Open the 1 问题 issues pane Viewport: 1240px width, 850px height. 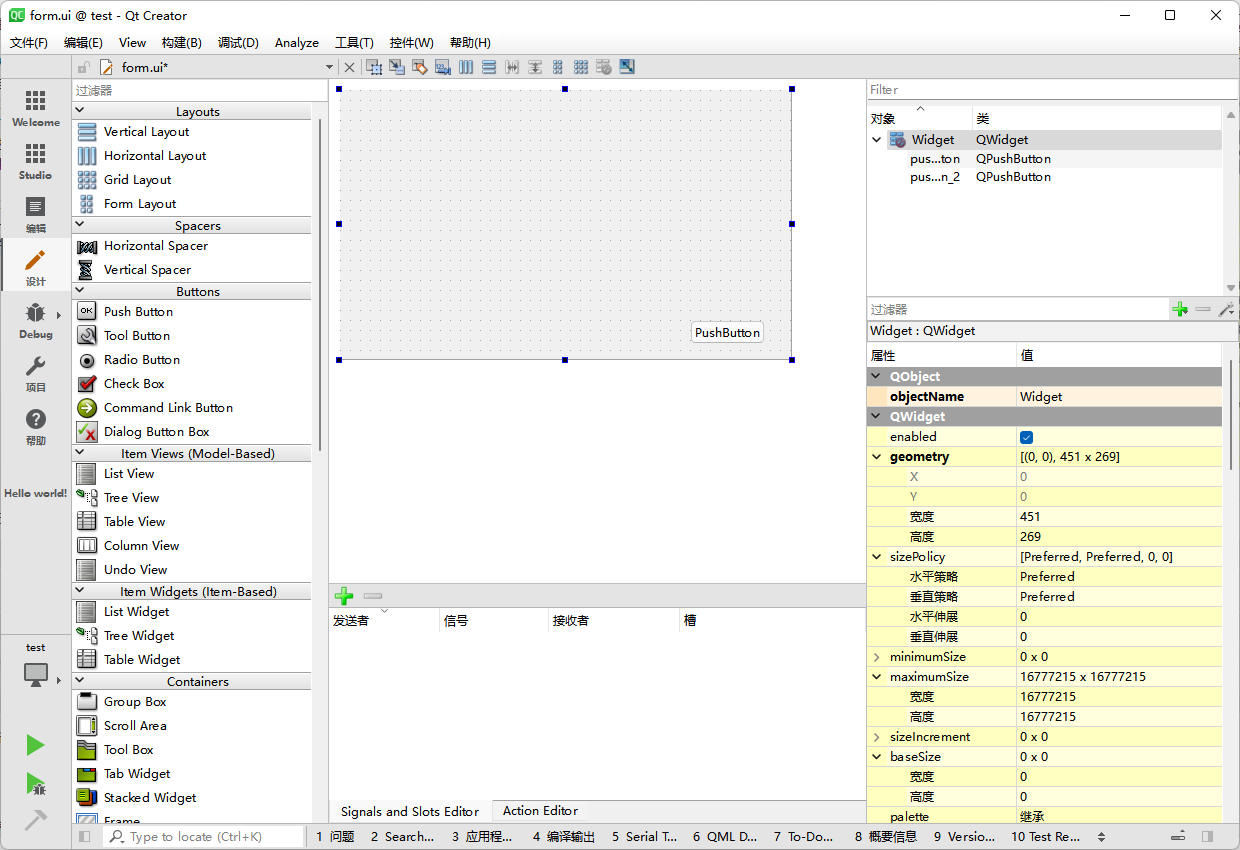click(335, 837)
